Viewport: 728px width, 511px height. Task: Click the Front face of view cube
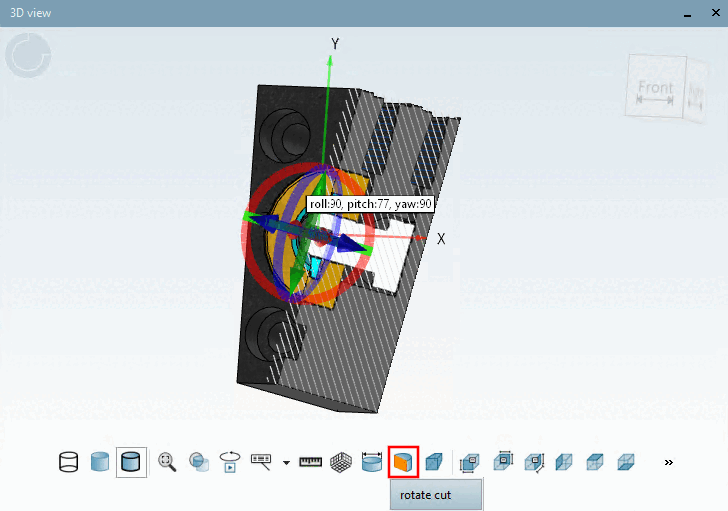[655, 87]
